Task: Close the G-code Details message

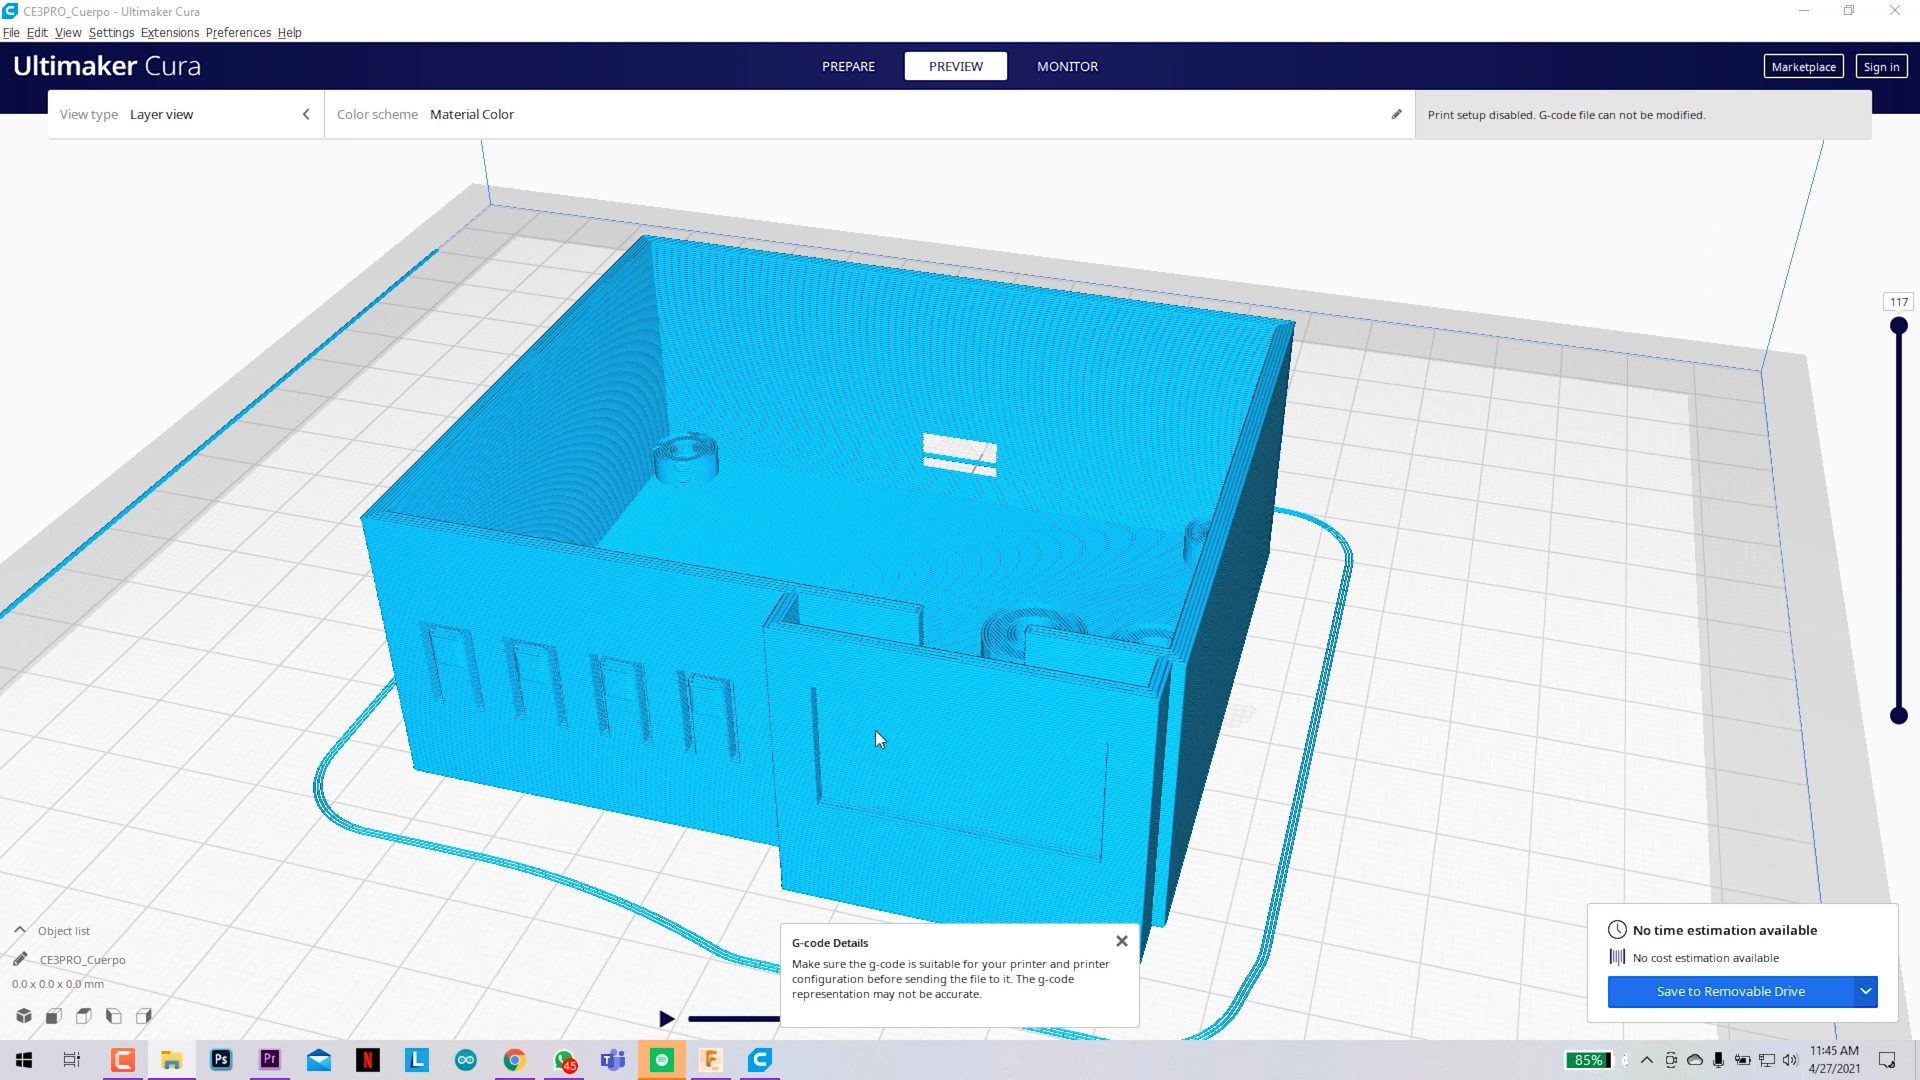Action: click(1122, 941)
